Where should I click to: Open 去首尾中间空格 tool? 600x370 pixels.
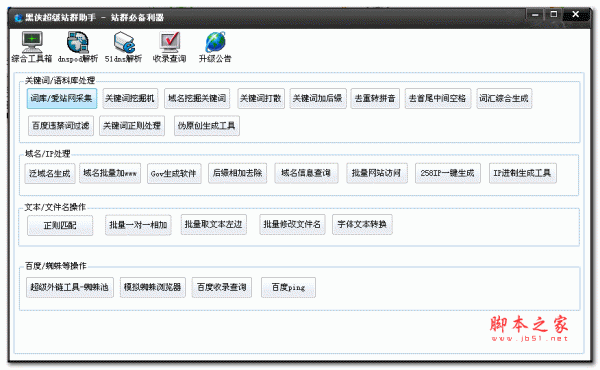coord(437,98)
